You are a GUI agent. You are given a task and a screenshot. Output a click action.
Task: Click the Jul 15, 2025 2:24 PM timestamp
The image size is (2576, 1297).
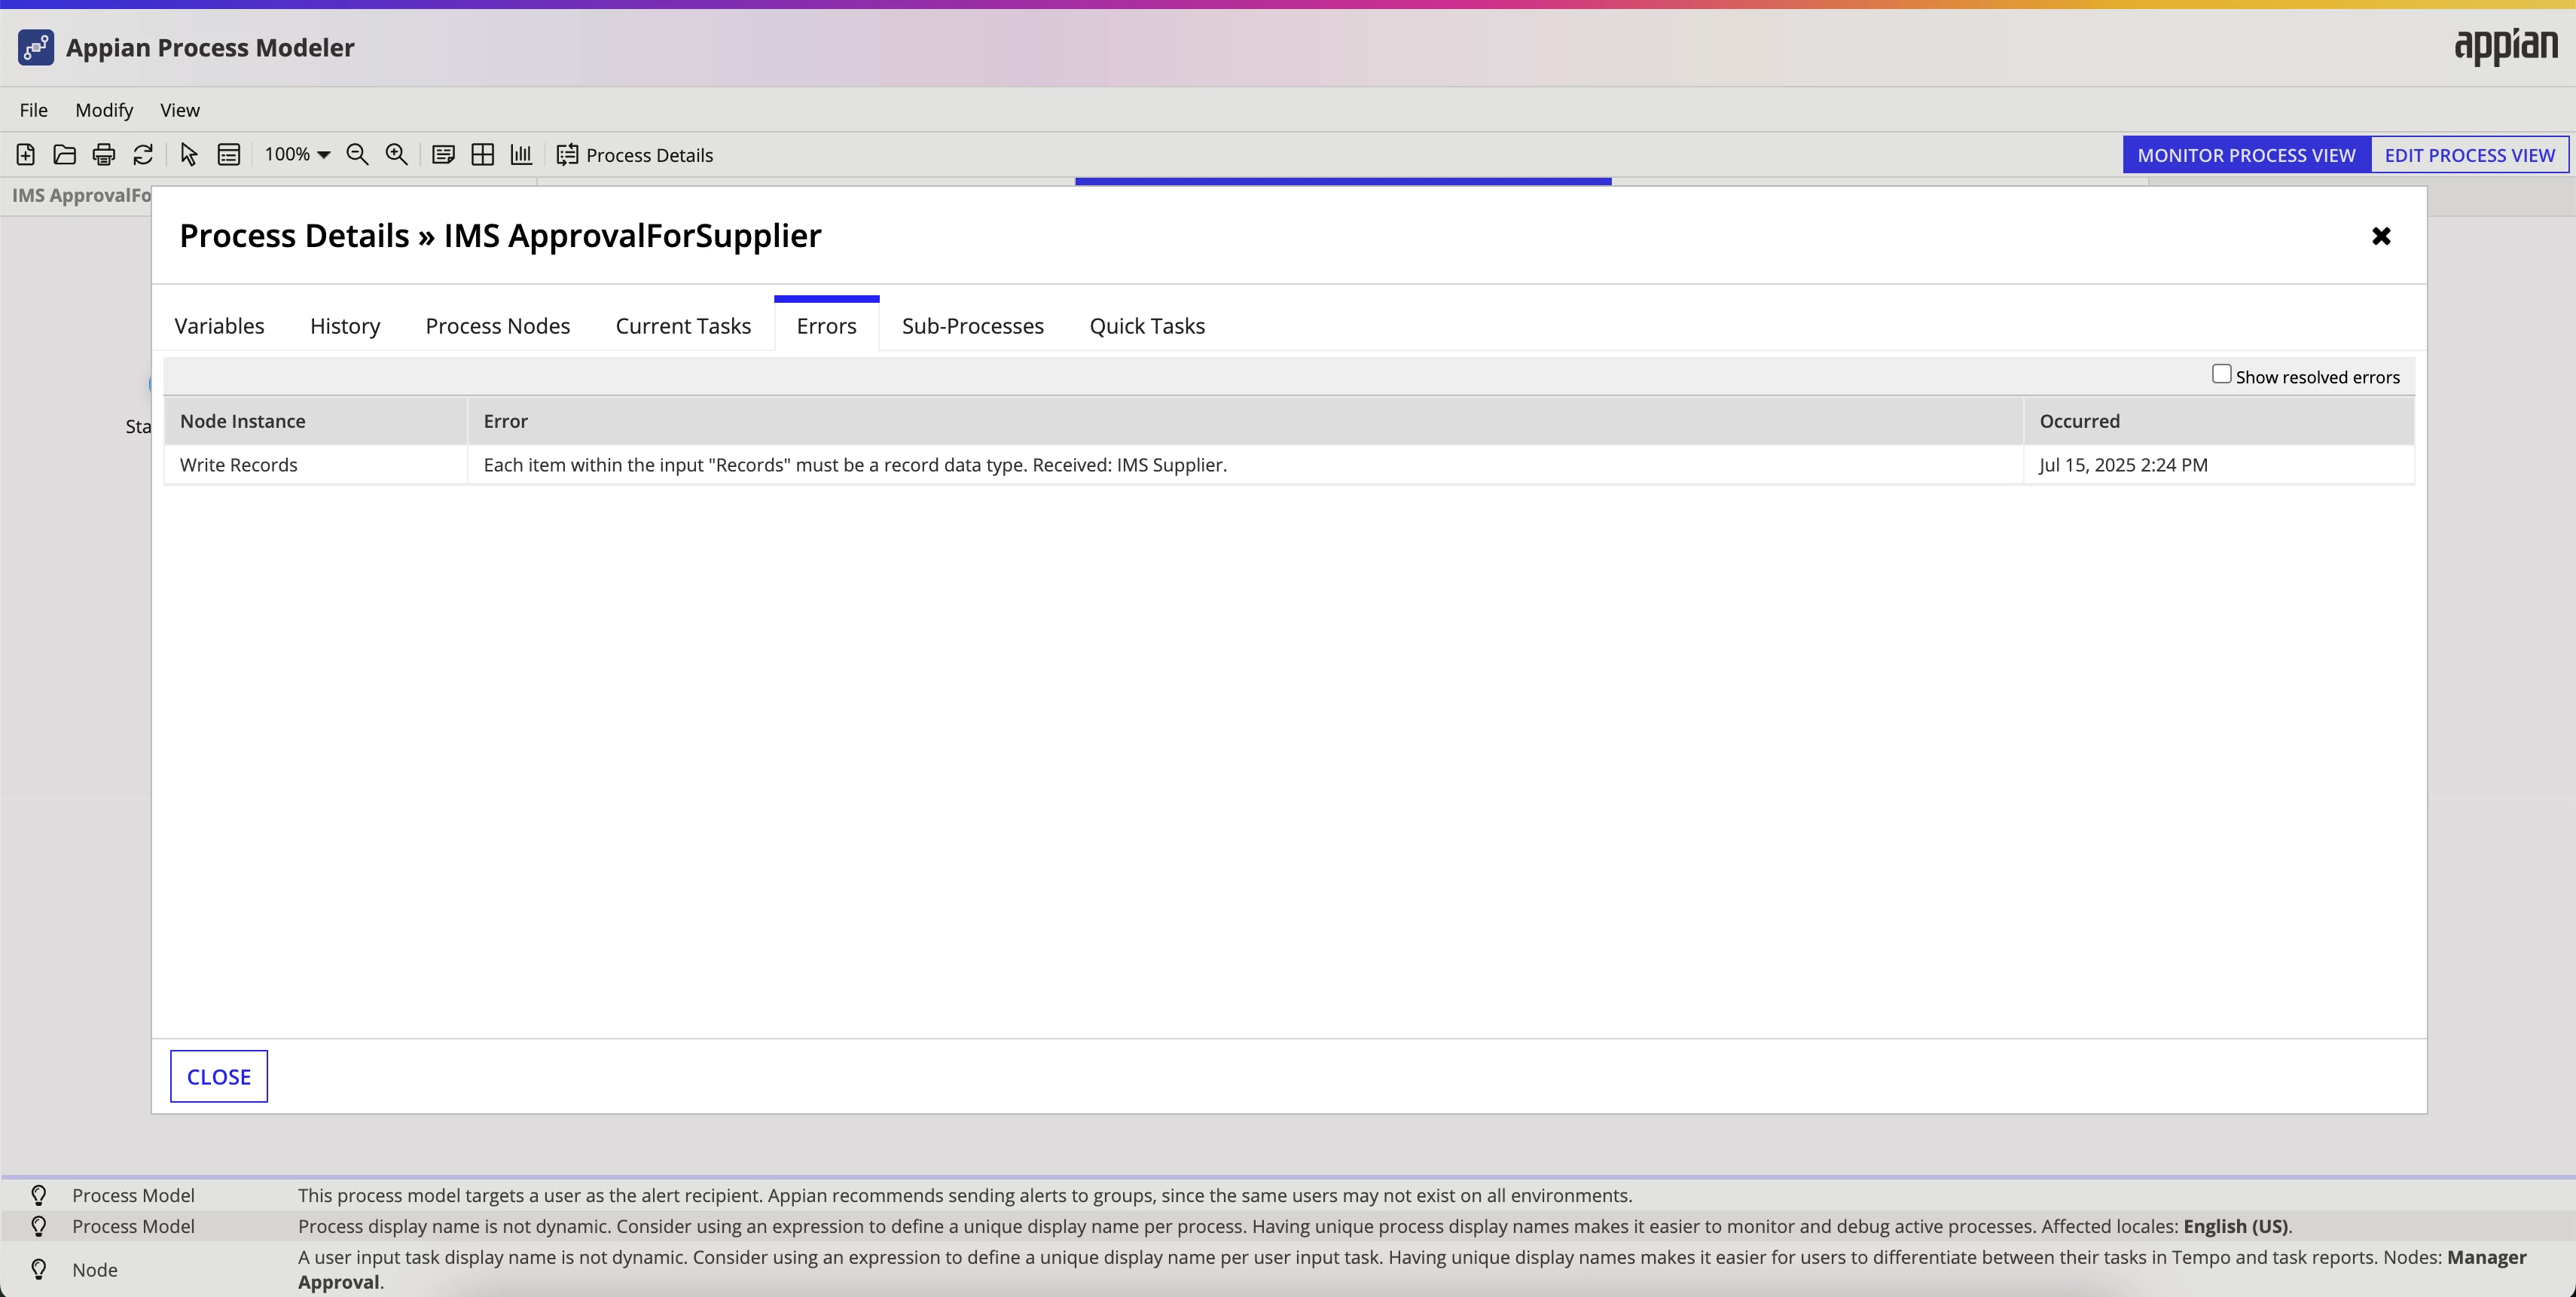2123,465
